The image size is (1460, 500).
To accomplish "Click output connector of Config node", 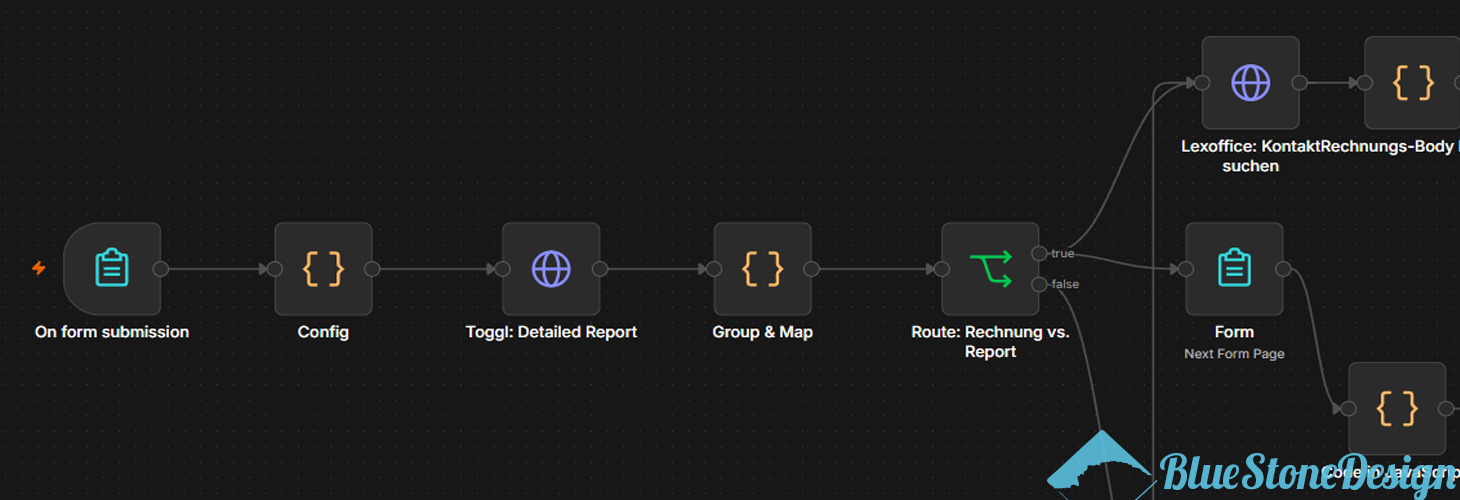I will (x=372, y=269).
